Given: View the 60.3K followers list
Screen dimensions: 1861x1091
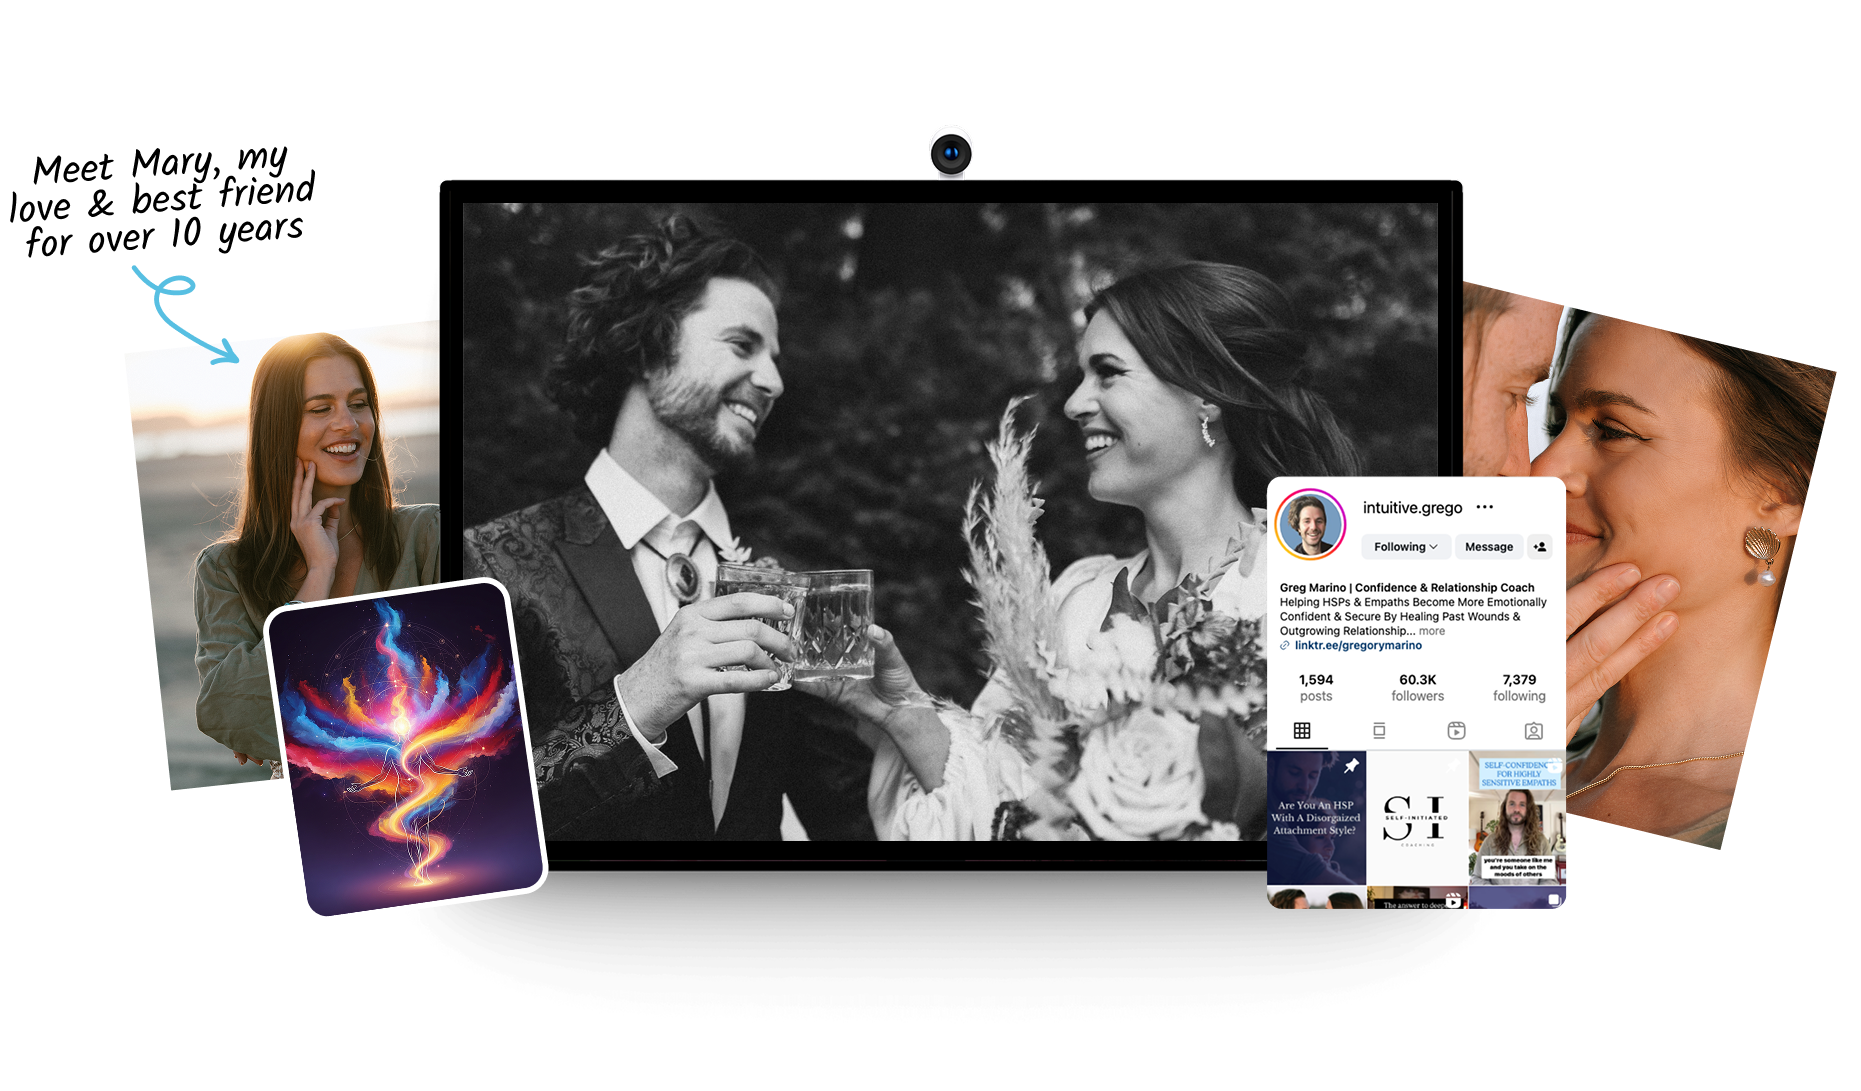Looking at the screenshot, I should click(x=1417, y=687).
